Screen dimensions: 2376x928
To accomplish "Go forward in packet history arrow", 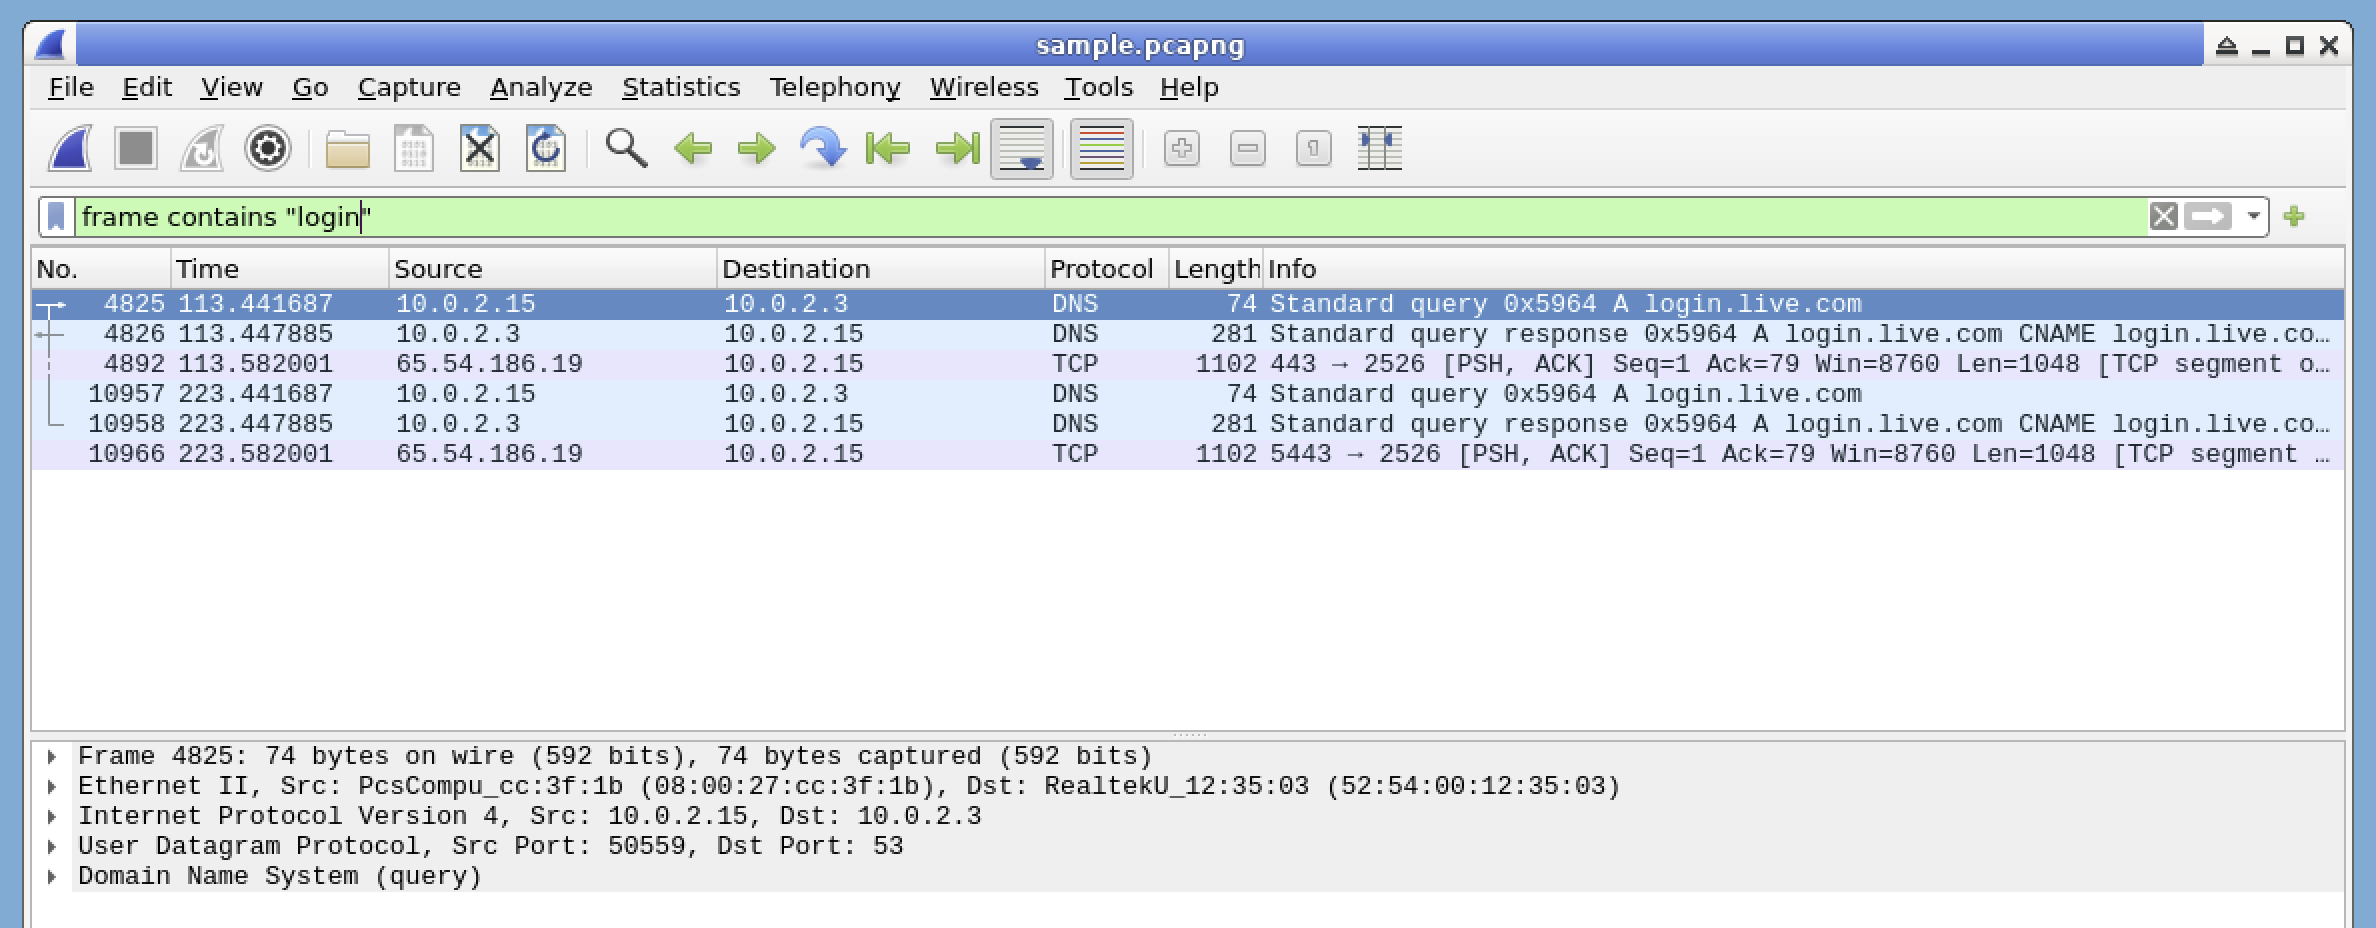I will tap(757, 149).
